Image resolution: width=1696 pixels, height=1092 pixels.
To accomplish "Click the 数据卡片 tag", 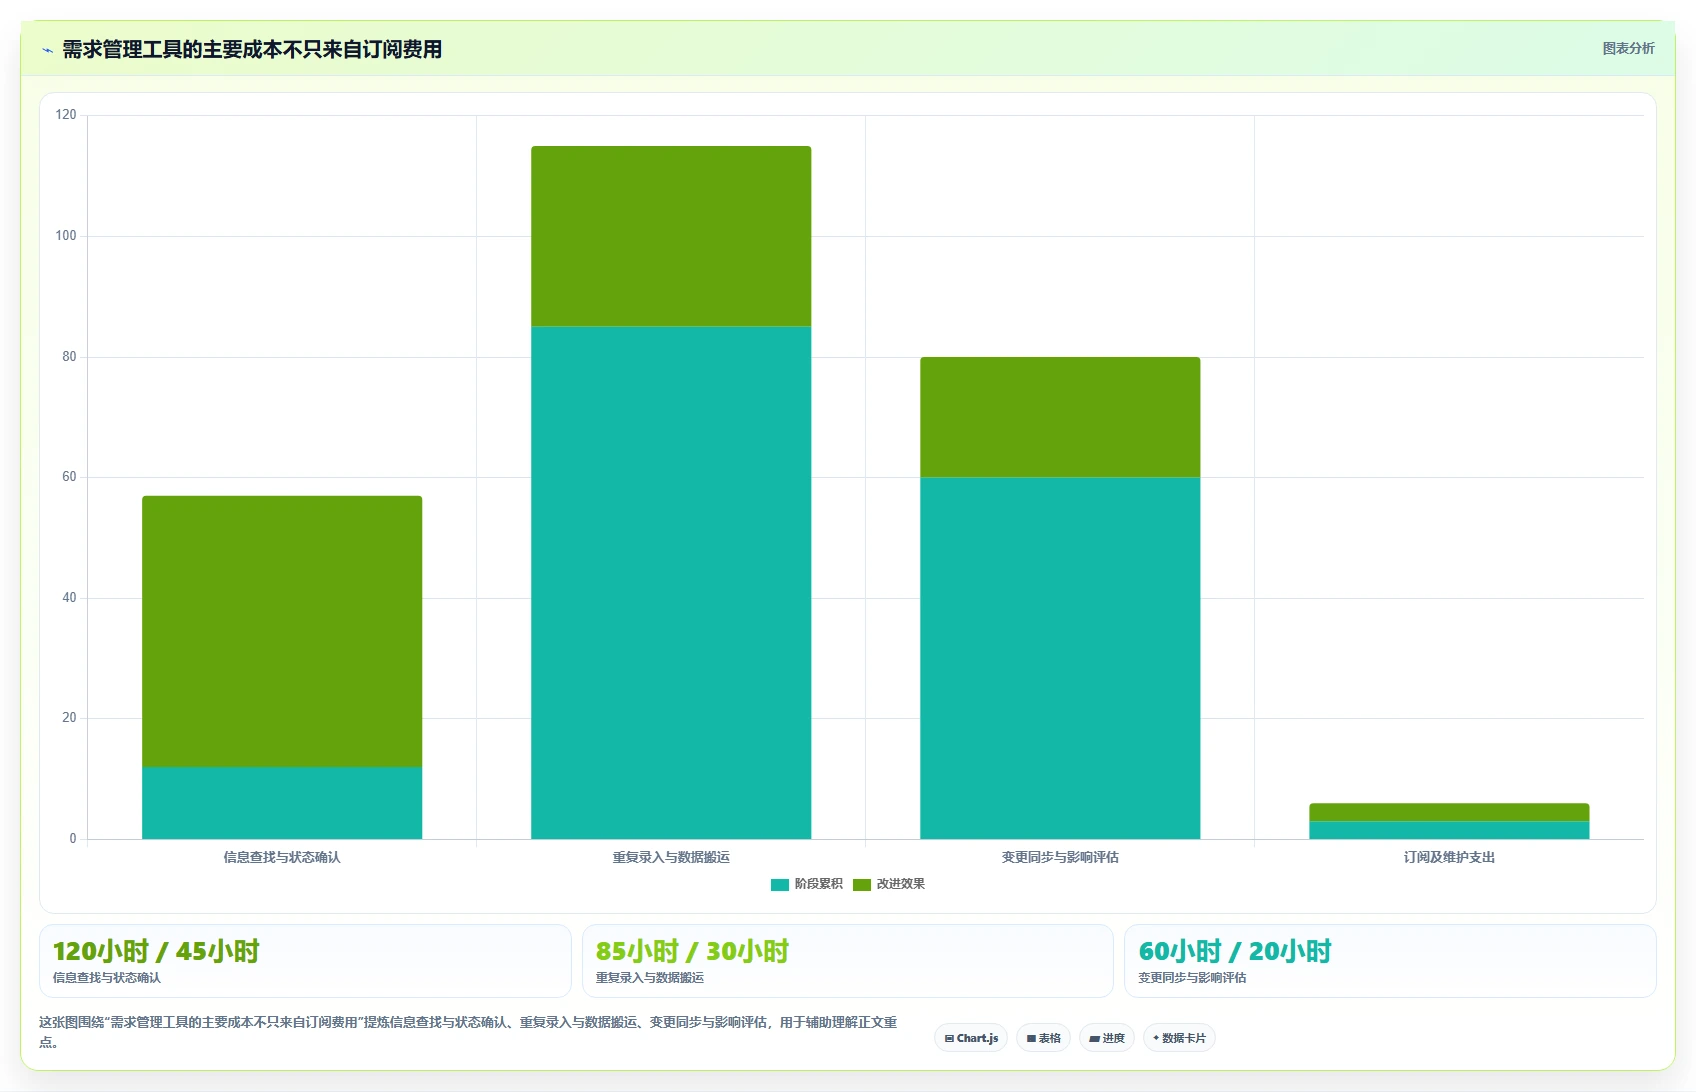I will coord(1179,1038).
